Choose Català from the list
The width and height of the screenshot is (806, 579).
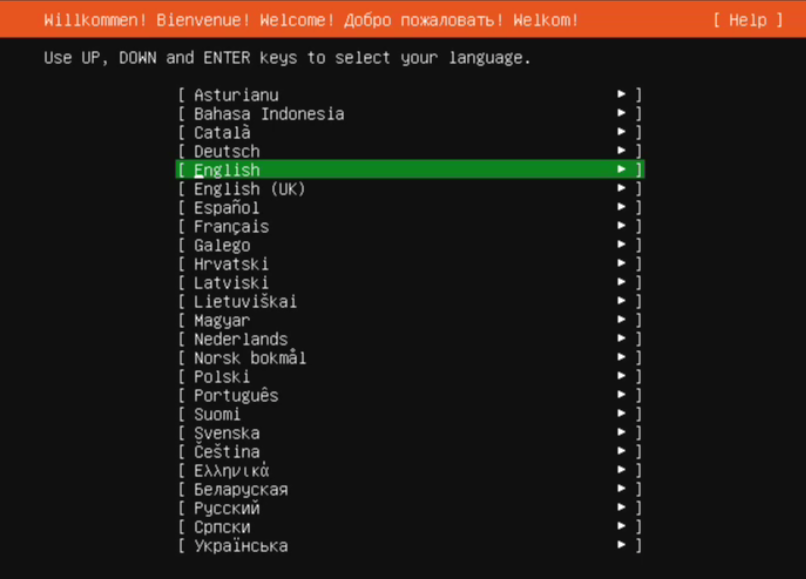point(410,132)
